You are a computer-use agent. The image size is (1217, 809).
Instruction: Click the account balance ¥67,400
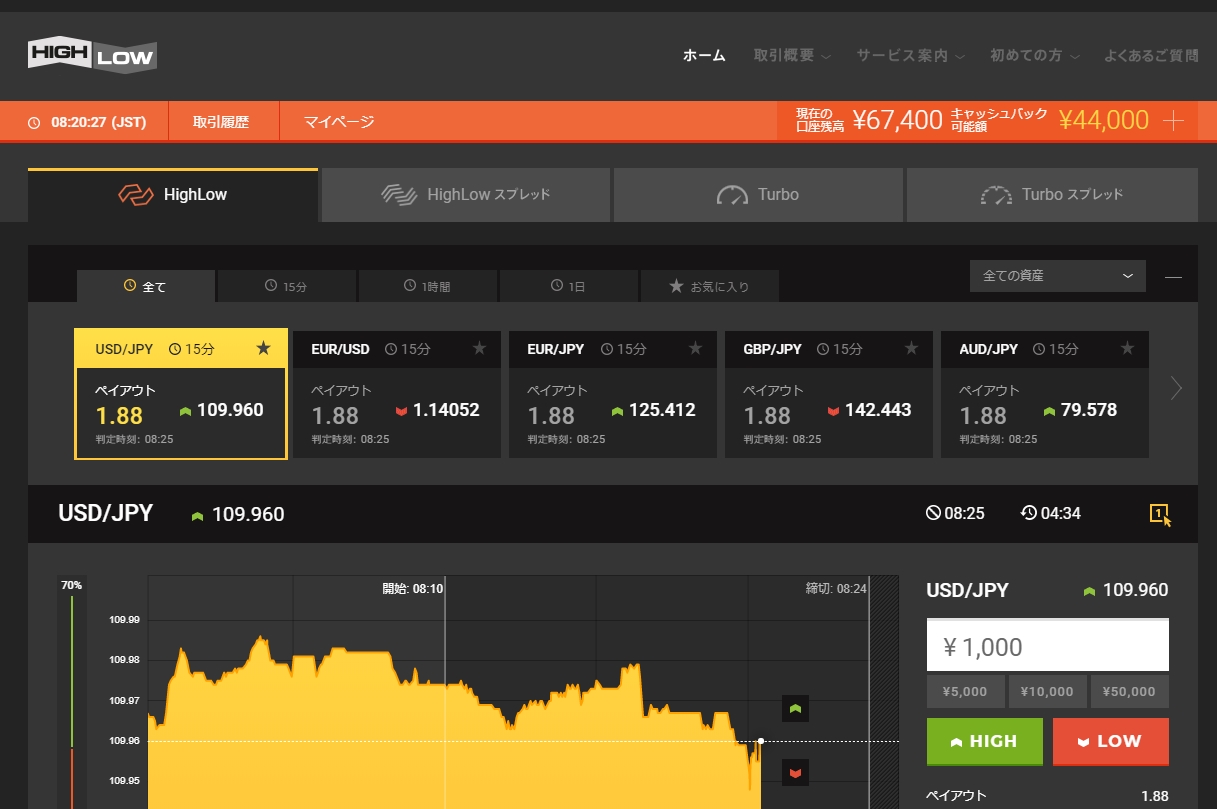(898, 121)
